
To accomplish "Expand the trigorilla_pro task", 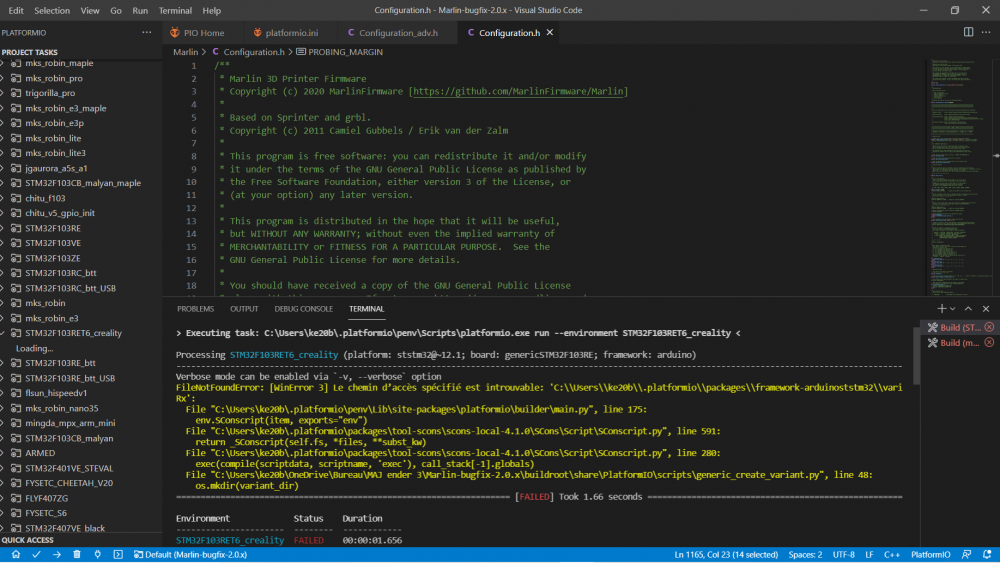I will (x=3, y=92).
